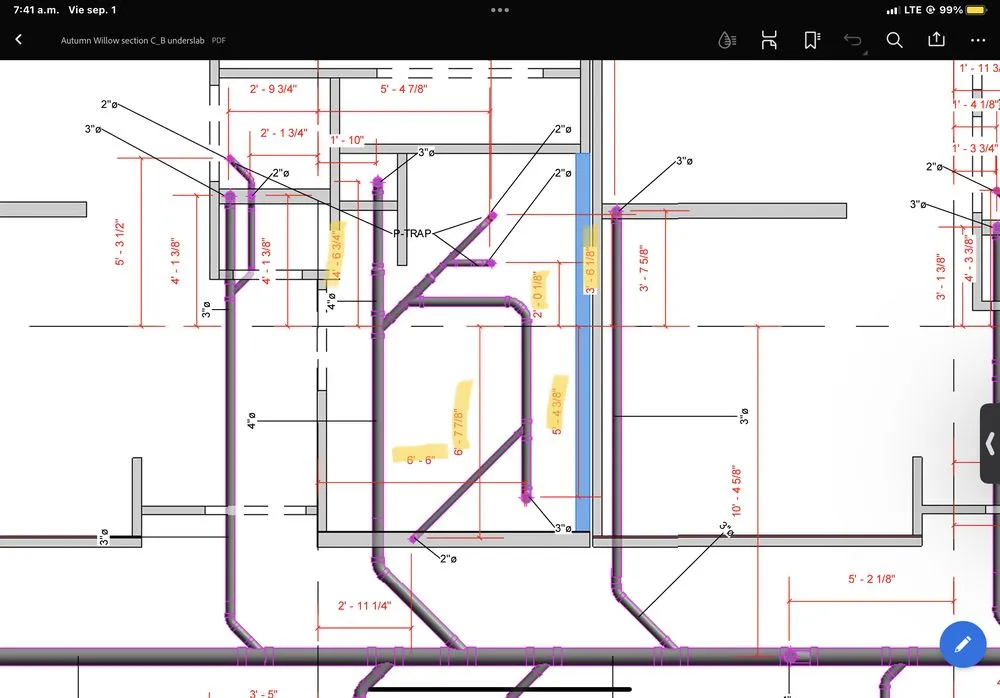Open multitasking dots at top center
This screenshot has height=698, width=1000.
500,10
